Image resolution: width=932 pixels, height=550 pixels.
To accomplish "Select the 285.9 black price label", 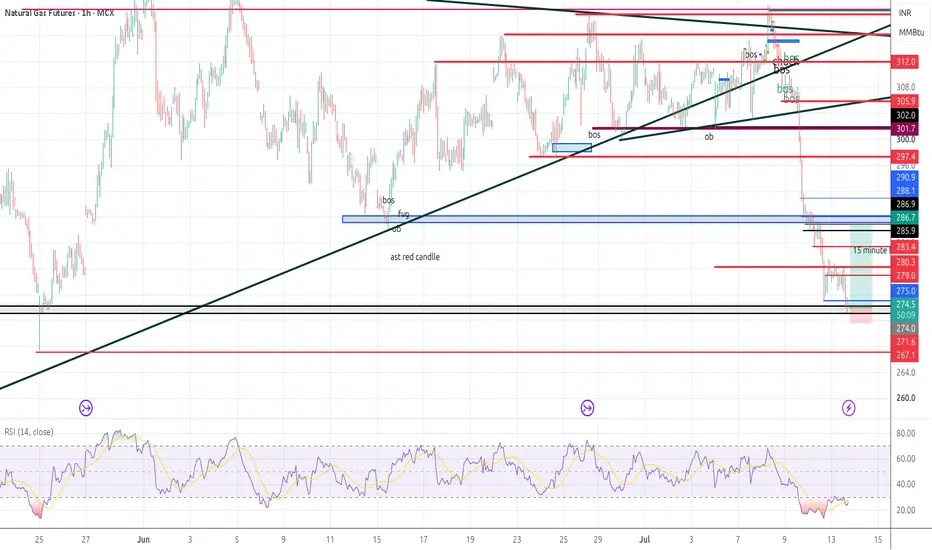I will pyautogui.click(x=905, y=231).
